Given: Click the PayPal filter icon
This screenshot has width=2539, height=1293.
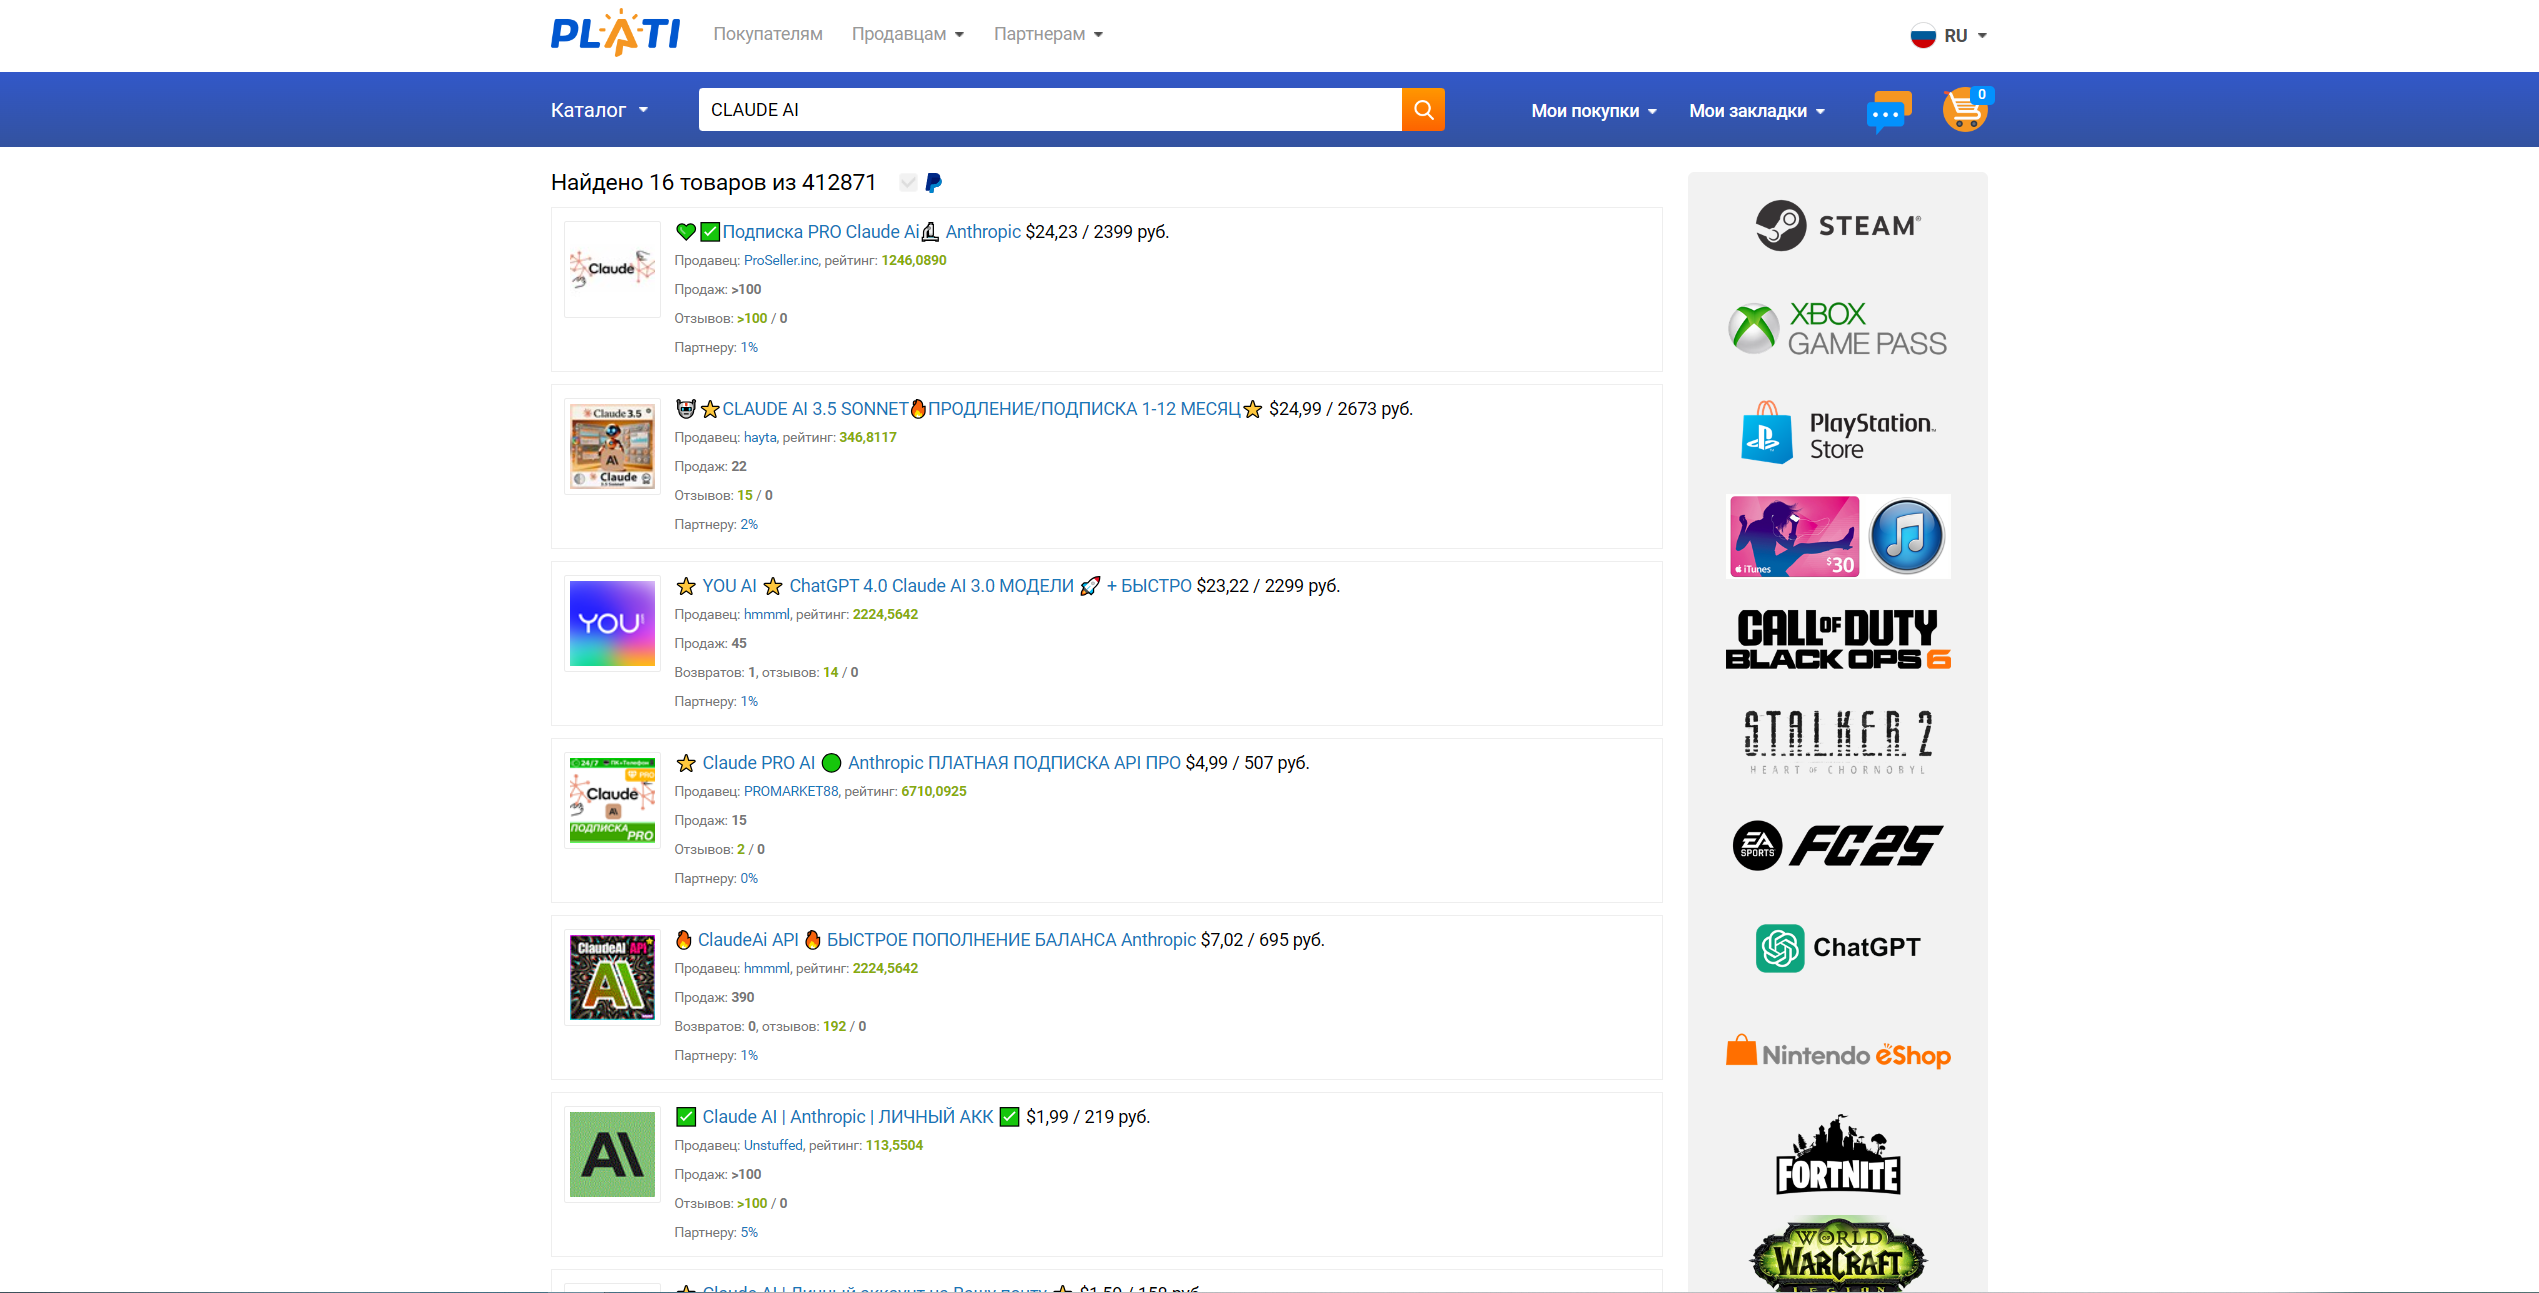Looking at the screenshot, I should click(x=933, y=183).
